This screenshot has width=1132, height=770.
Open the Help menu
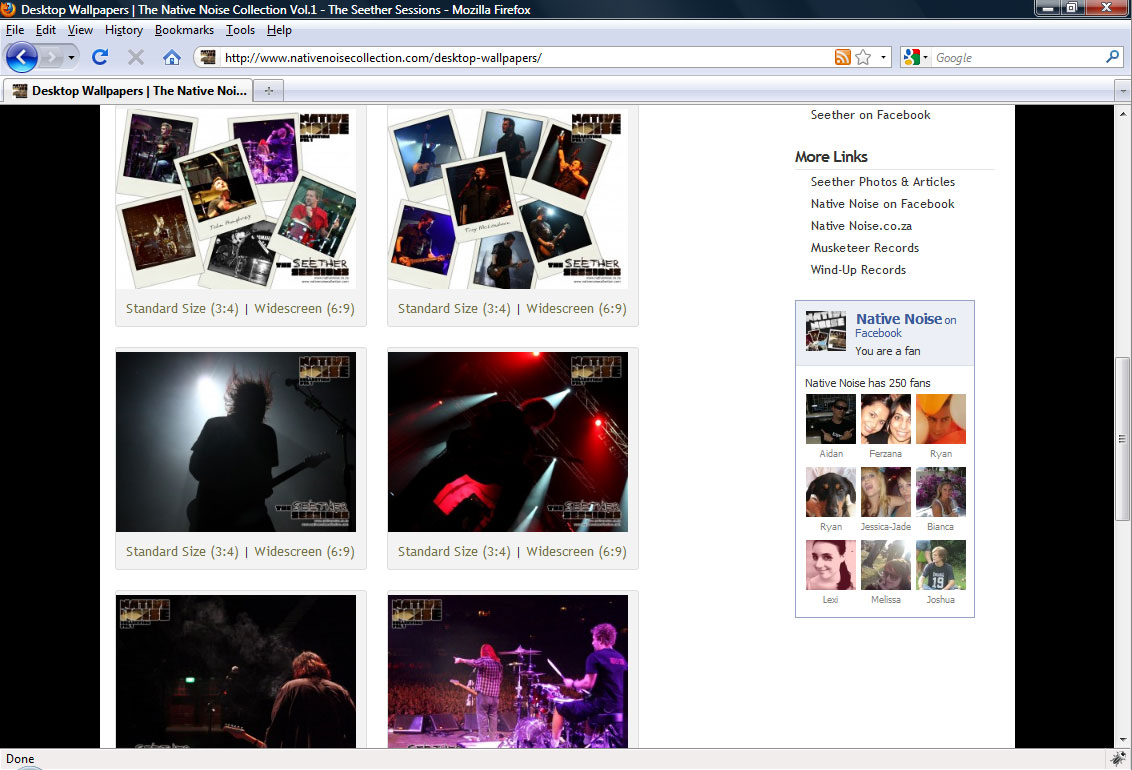click(279, 30)
